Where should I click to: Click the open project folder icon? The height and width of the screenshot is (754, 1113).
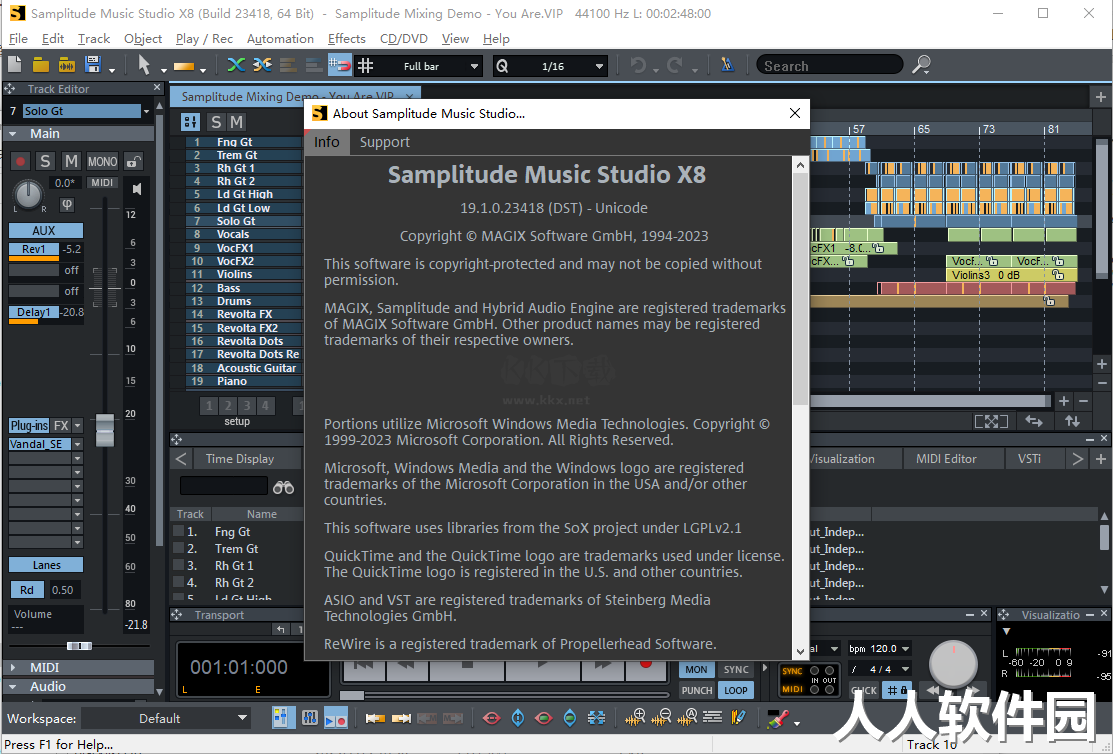[x=40, y=65]
